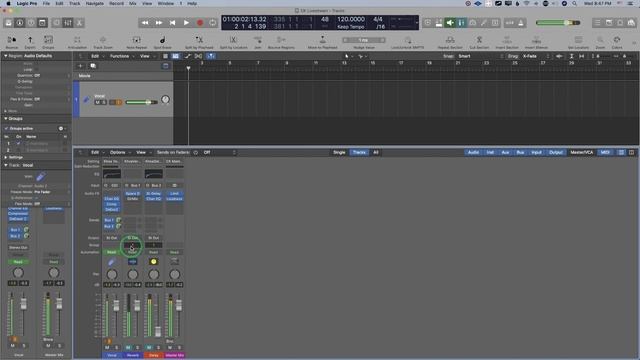The width and height of the screenshot is (640, 360).
Task: Click the Articulation toolbar icon
Action: coord(77,42)
